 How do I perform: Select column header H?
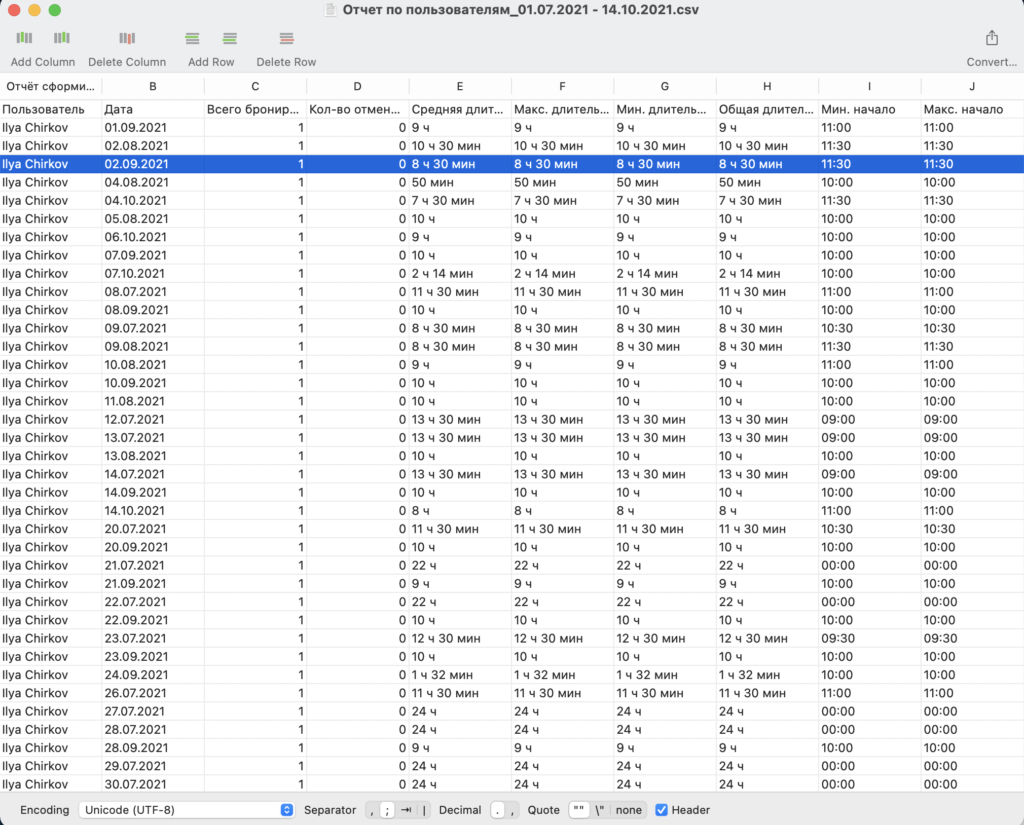coord(767,86)
